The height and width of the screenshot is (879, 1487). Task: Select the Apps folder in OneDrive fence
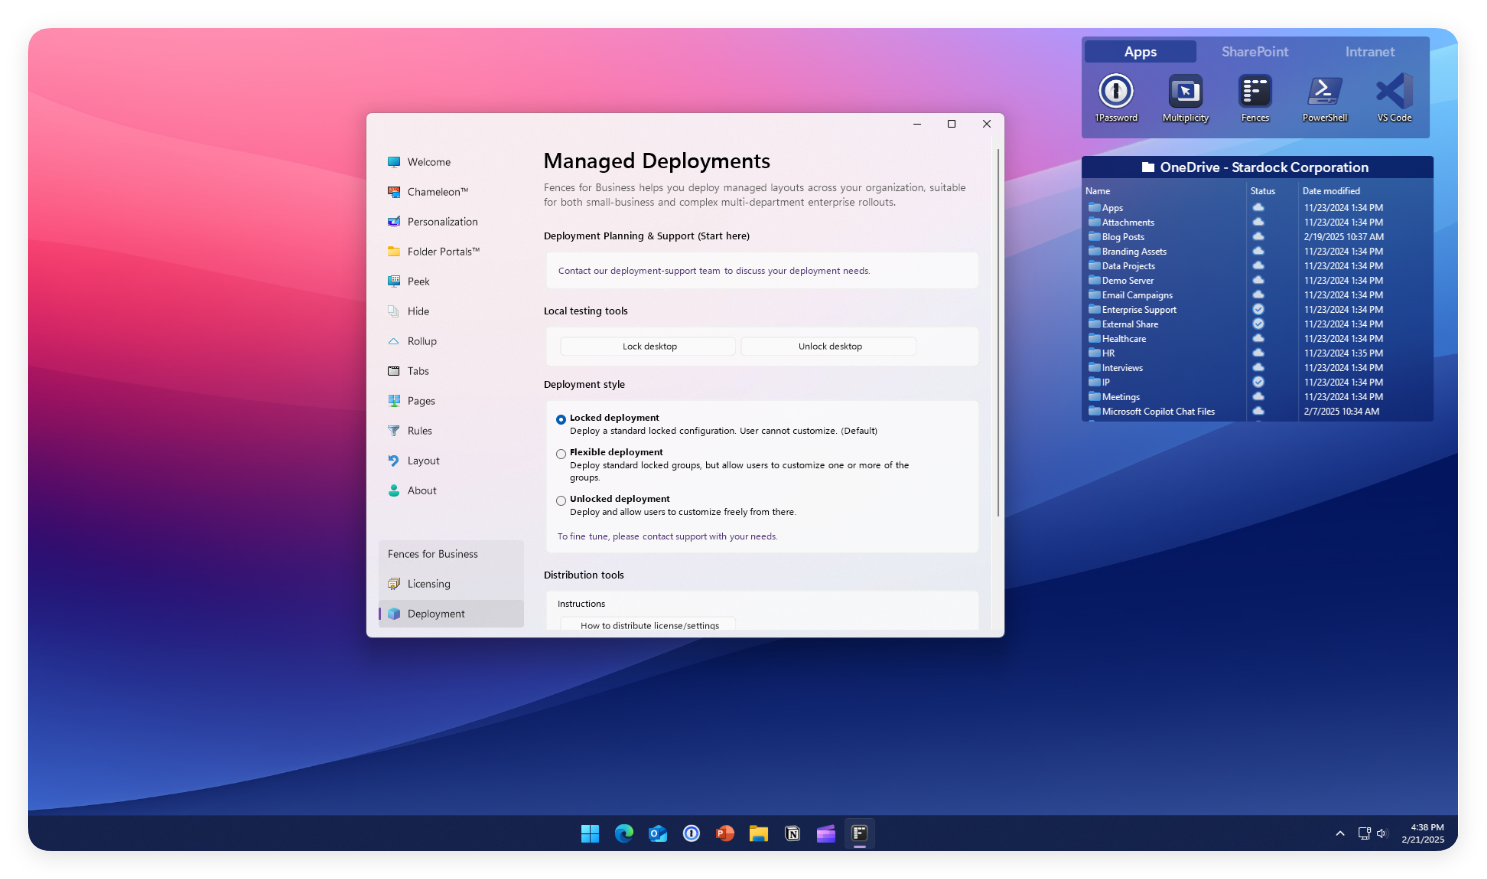(1105, 208)
